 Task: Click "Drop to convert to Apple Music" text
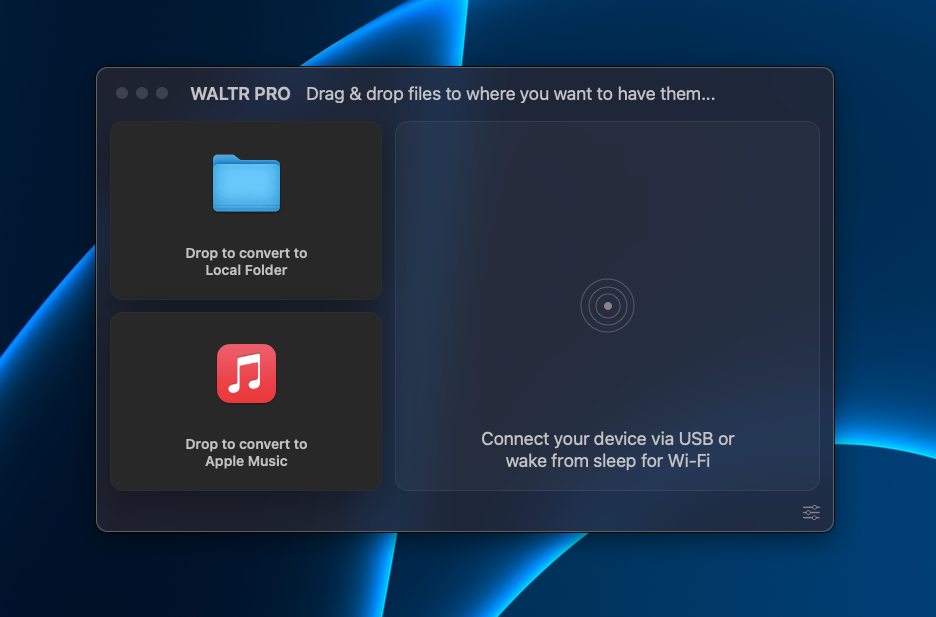coord(247,452)
